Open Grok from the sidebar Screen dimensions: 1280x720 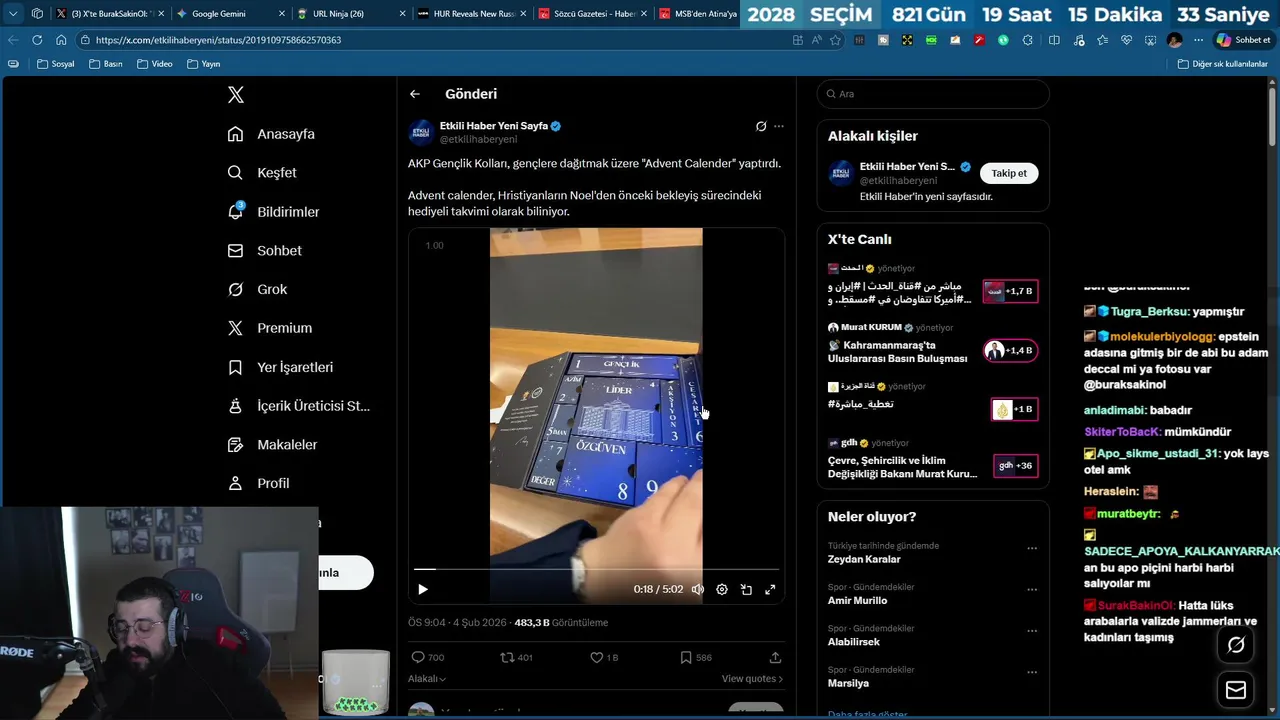pyautogui.click(x=257, y=290)
